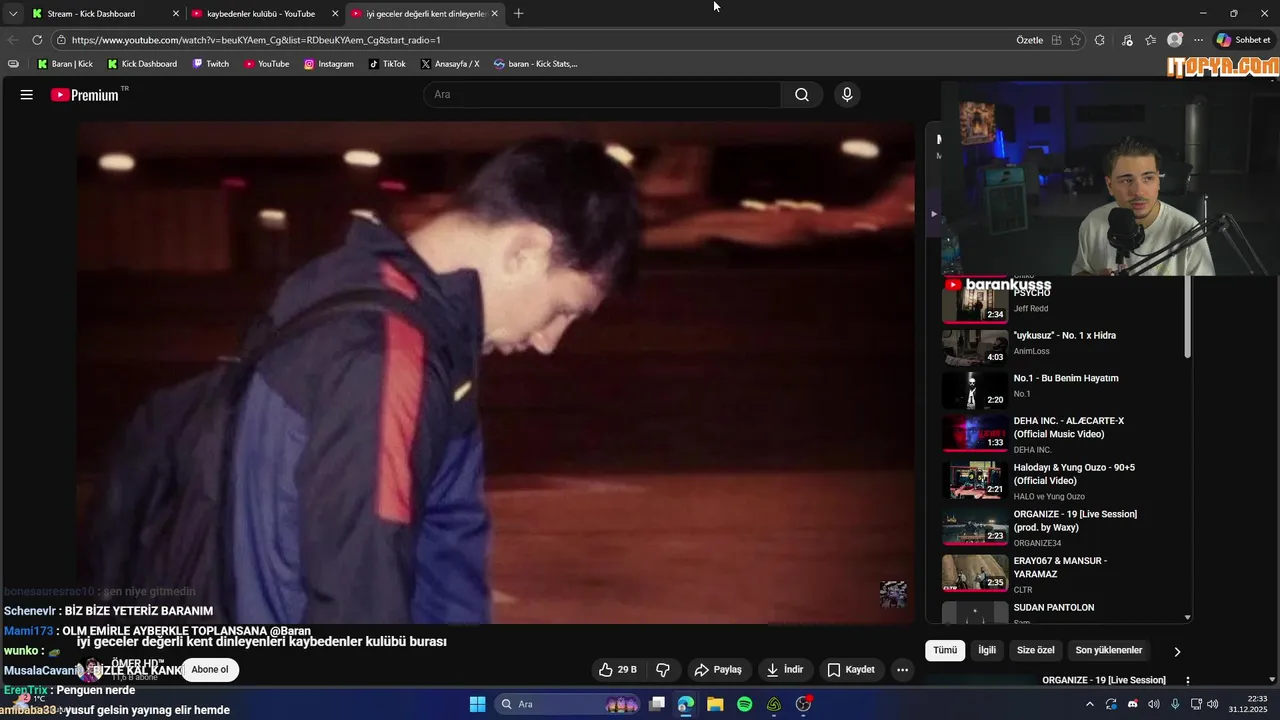Add page to favorites star icon
This screenshot has width=1280, height=720.
click(x=1075, y=40)
